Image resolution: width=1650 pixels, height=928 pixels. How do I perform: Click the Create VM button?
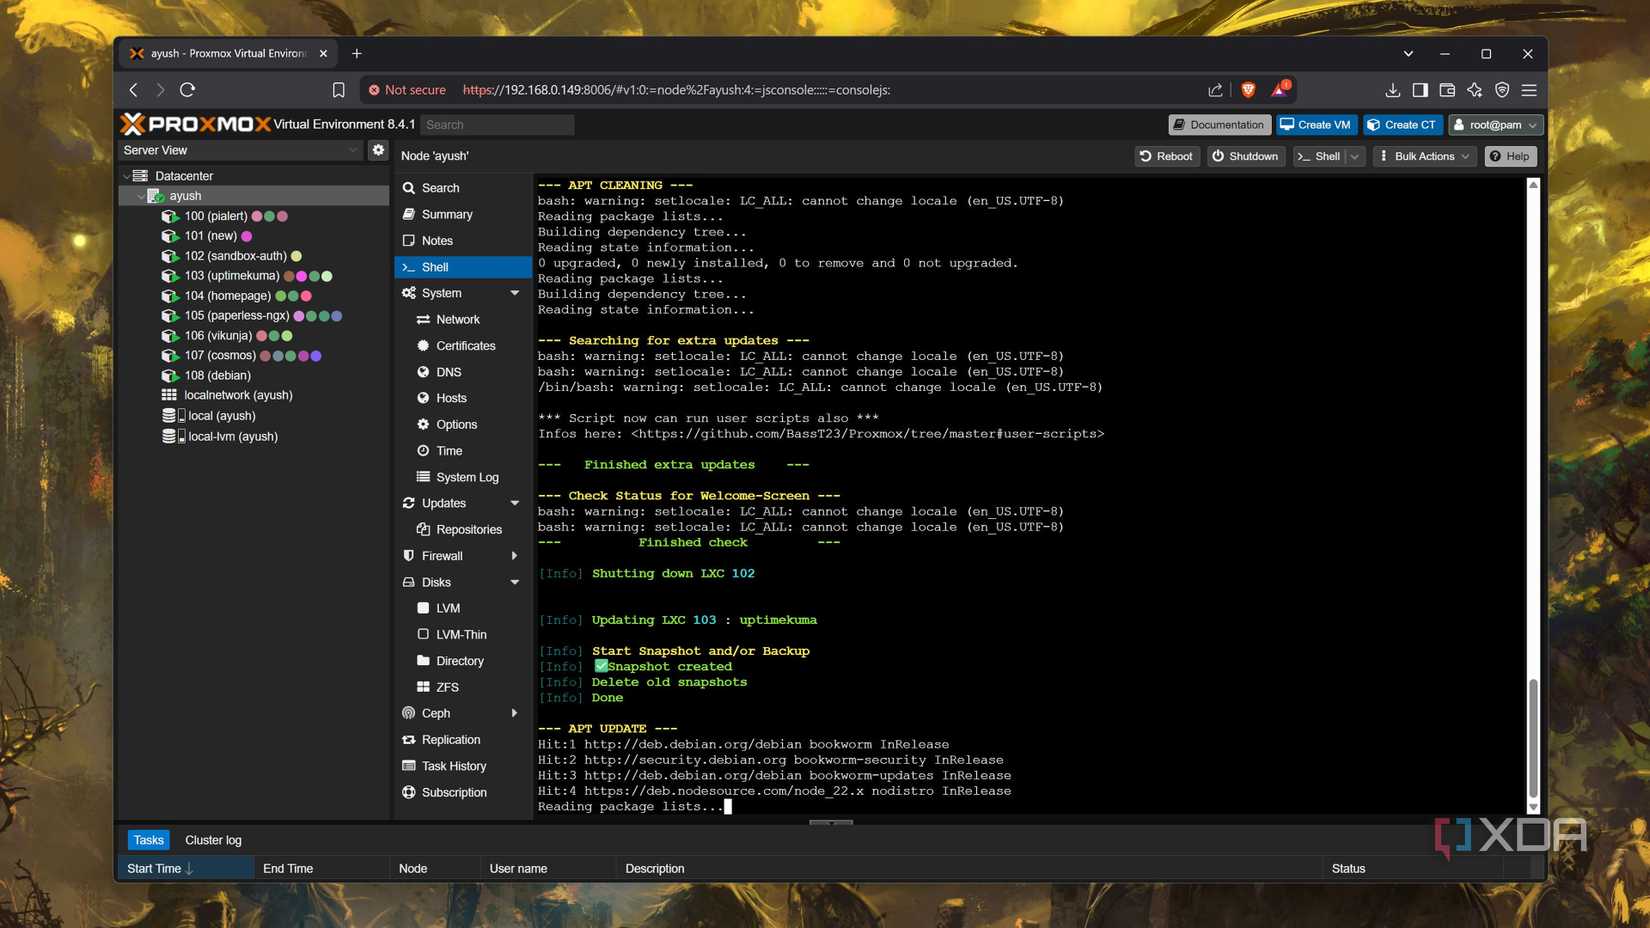pyautogui.click(x=1315, y=125)
